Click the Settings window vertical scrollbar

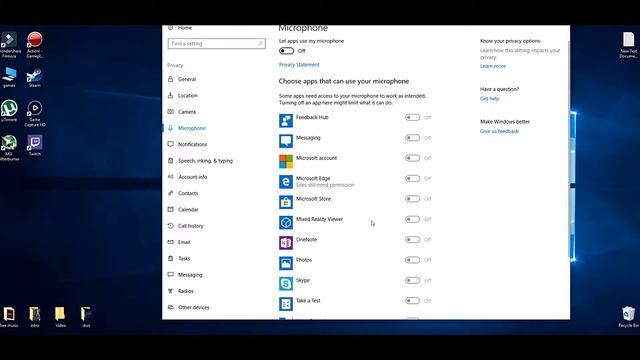coord(568,149)
